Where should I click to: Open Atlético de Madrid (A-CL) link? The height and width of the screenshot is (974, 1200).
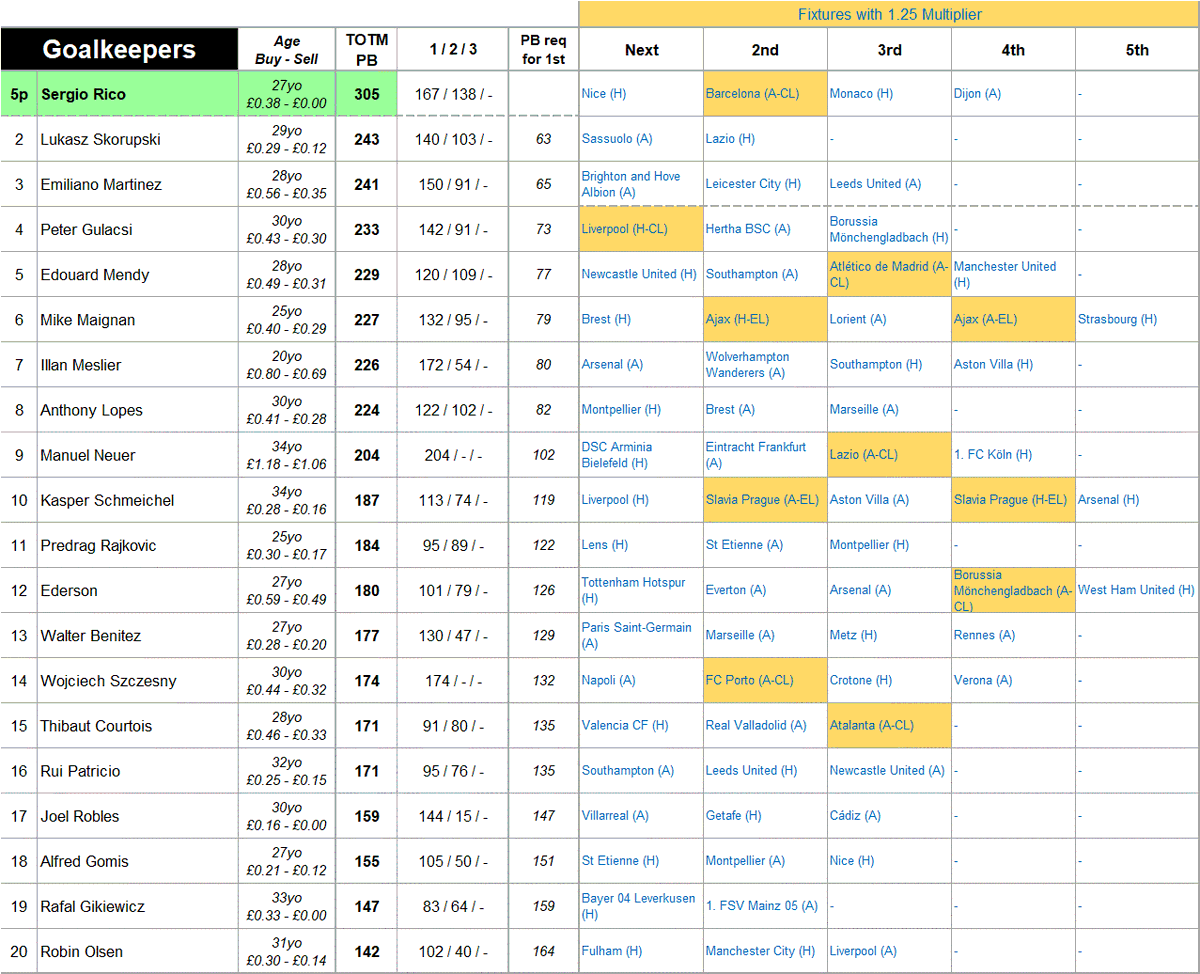coord(888,275)
